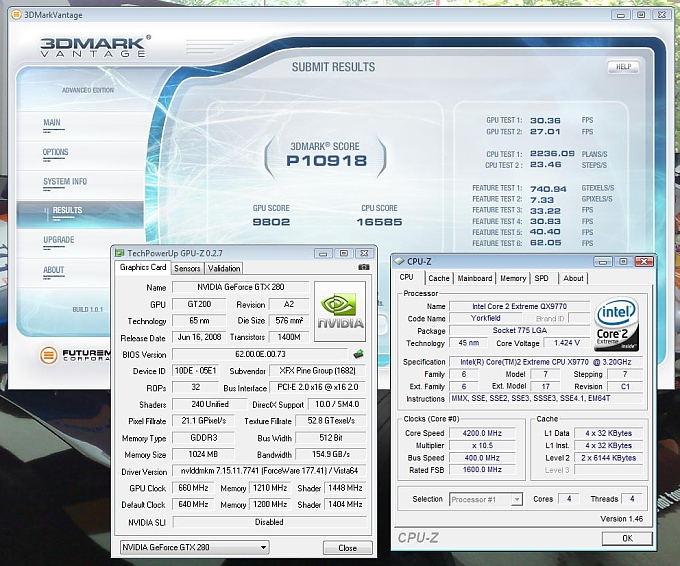Click the GPU Clock 660 MHz field
This screenshot has height=566, width=680.
click(x=193, y=488)
